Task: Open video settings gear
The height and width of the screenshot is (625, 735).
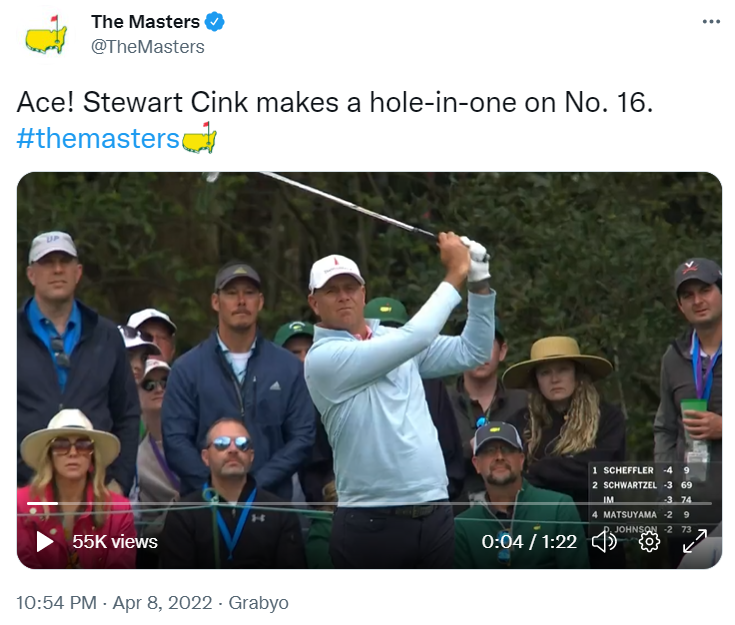Action: coord(649,541)
